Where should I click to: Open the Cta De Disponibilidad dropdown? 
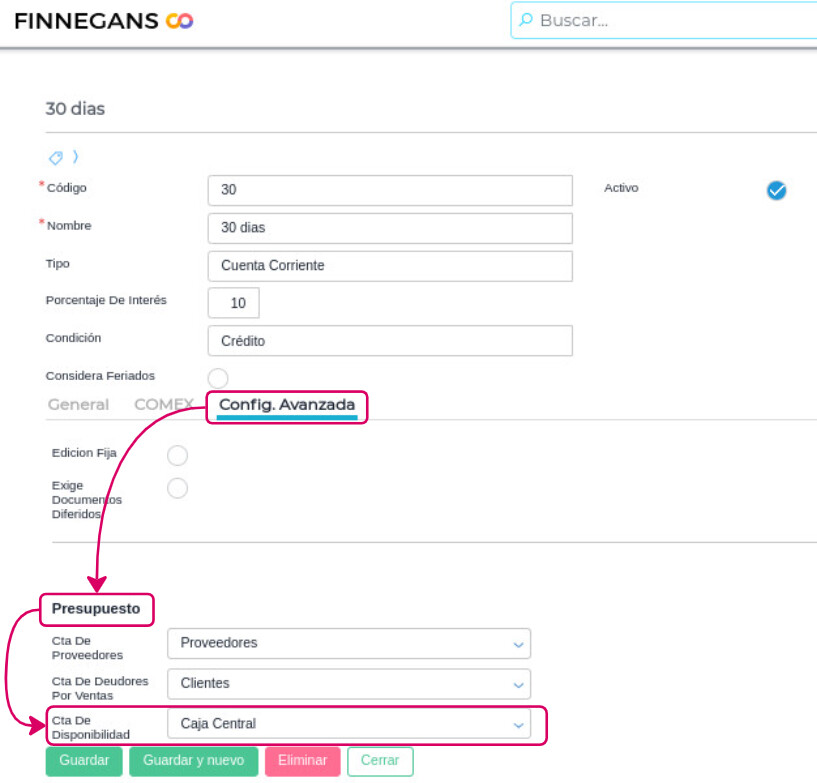349,724
